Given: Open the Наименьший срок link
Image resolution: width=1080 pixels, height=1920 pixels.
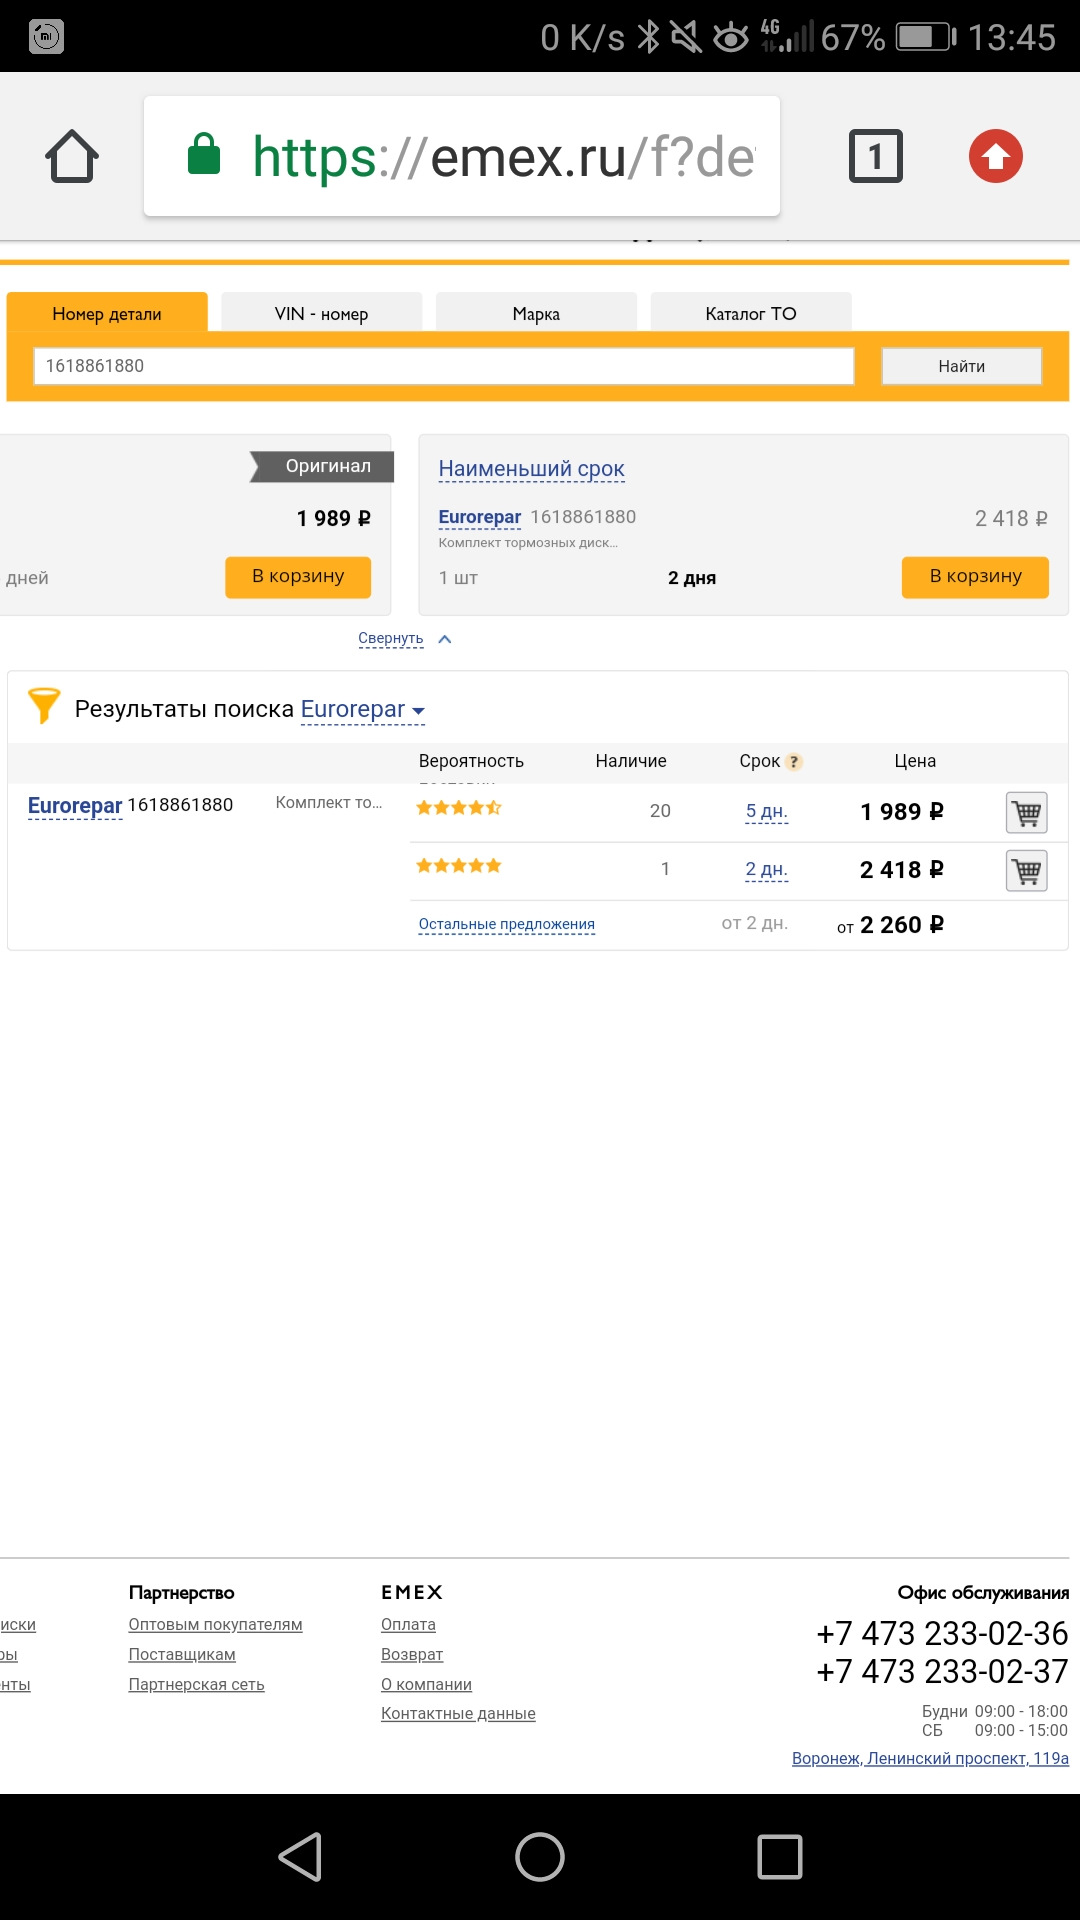Looking at the screenshot, I should tap(531, 469).
